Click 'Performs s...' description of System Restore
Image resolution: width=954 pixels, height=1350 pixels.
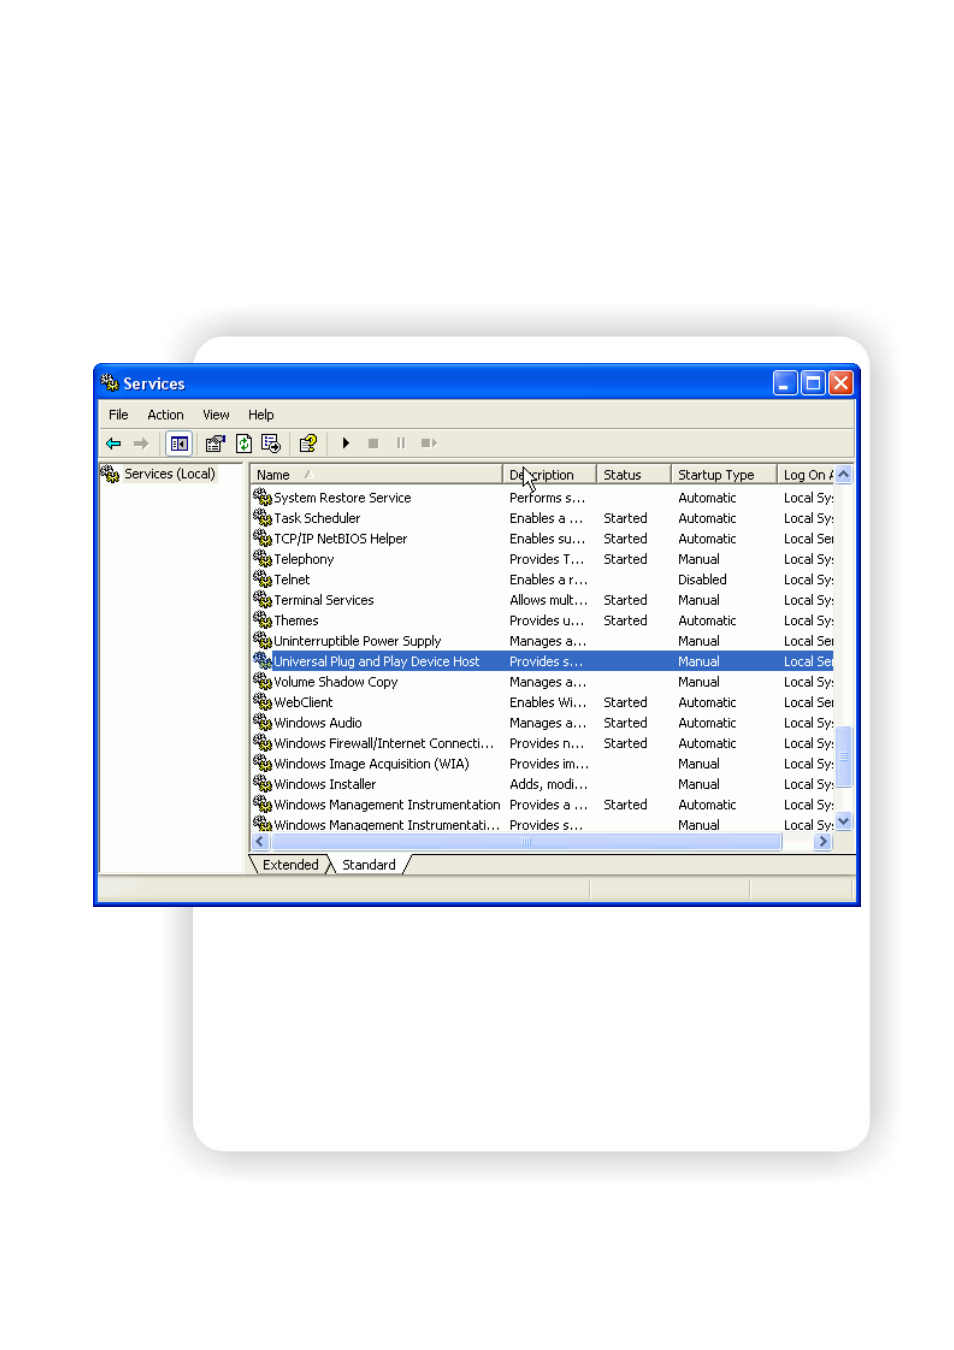[547, 497]
